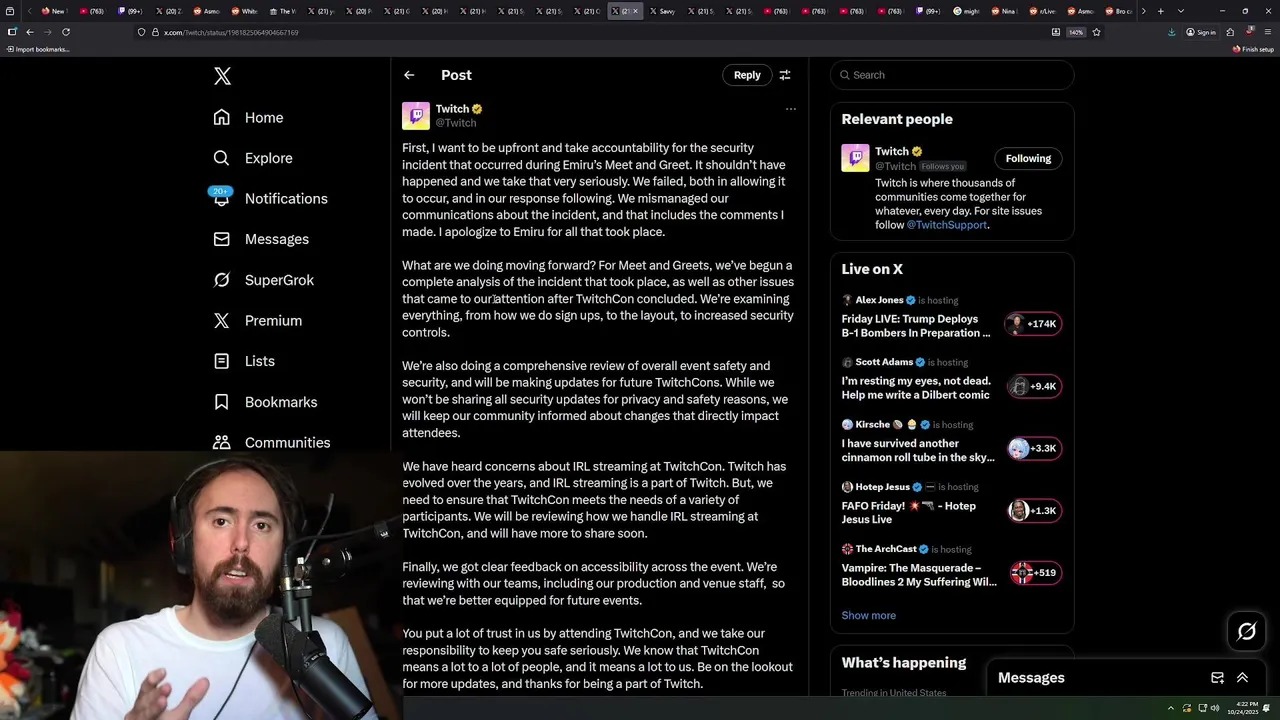Click the browser reload button

click(66, 32)
